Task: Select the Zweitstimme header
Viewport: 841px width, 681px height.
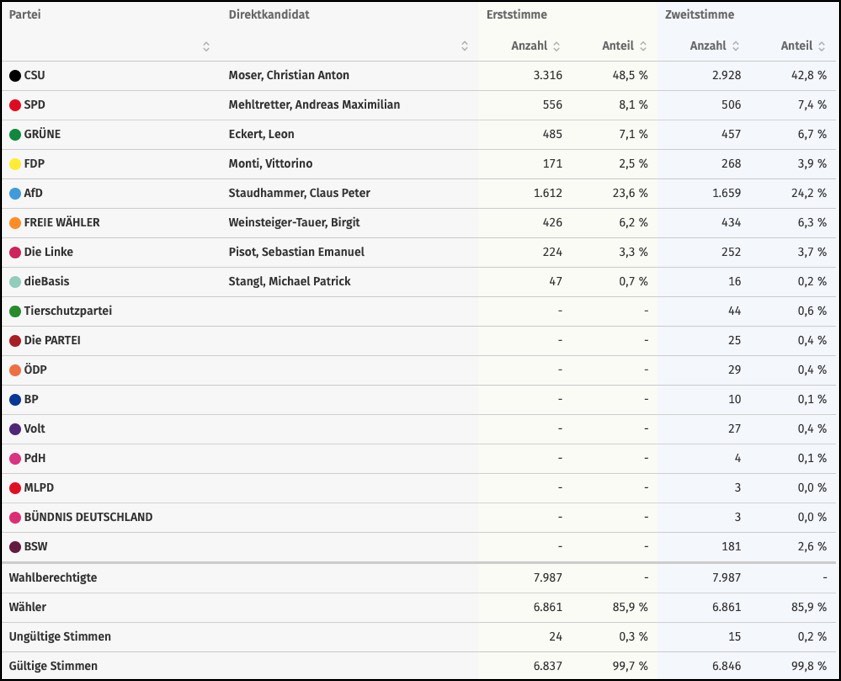Action: tap(699, 15)
